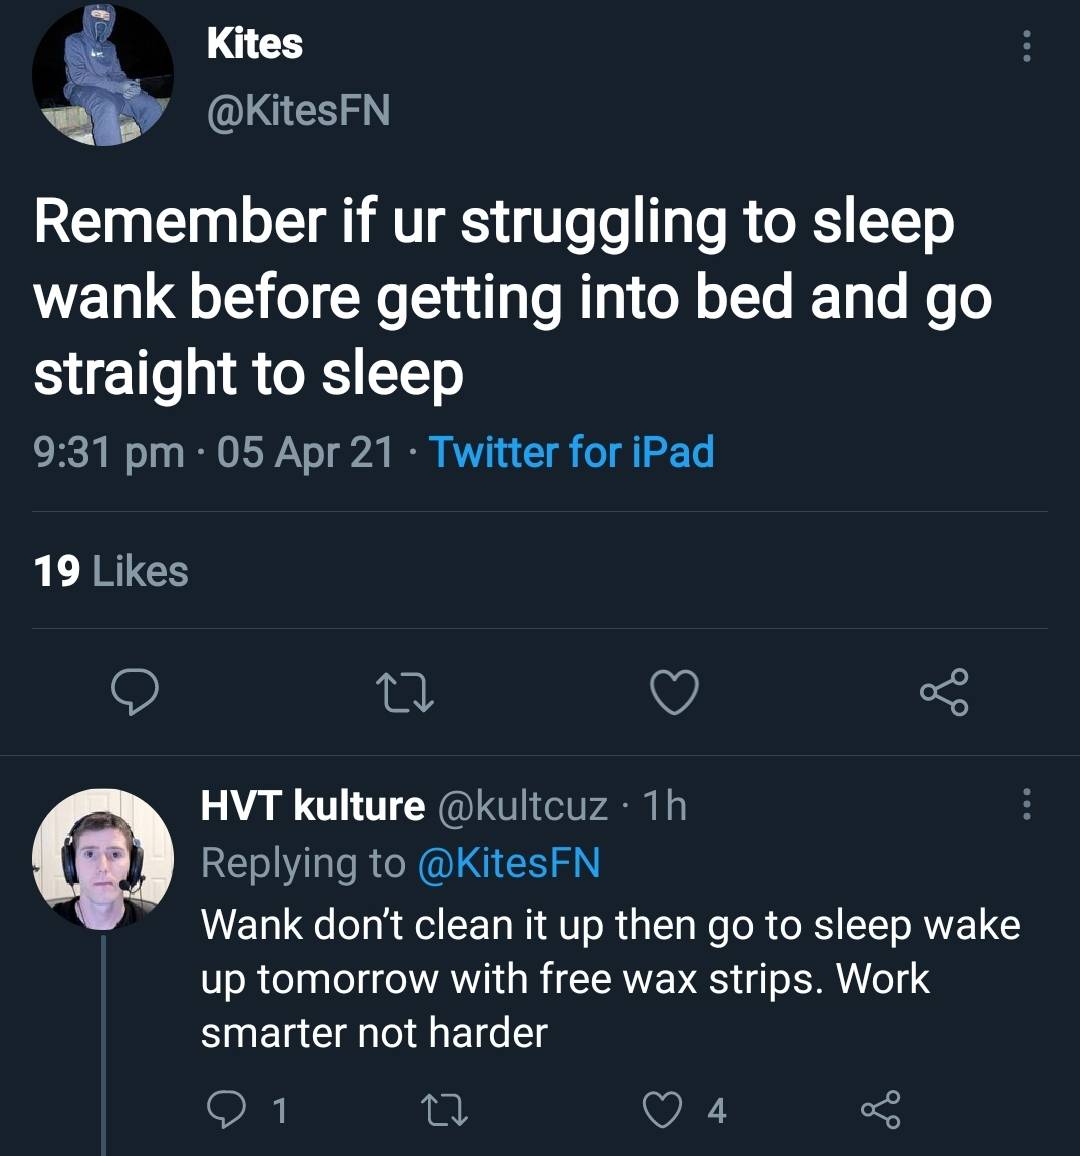Click the Kites display name

point(254,43)
